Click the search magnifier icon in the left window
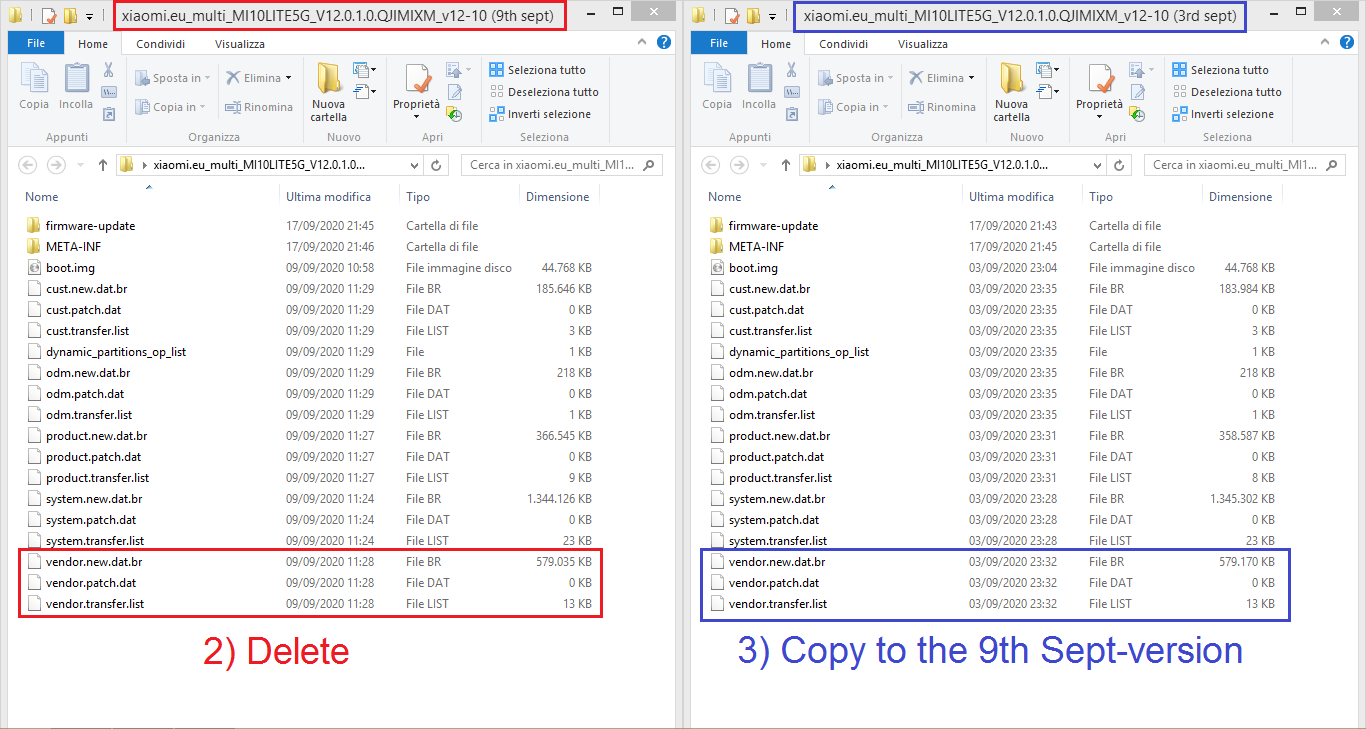 (648, 166)
